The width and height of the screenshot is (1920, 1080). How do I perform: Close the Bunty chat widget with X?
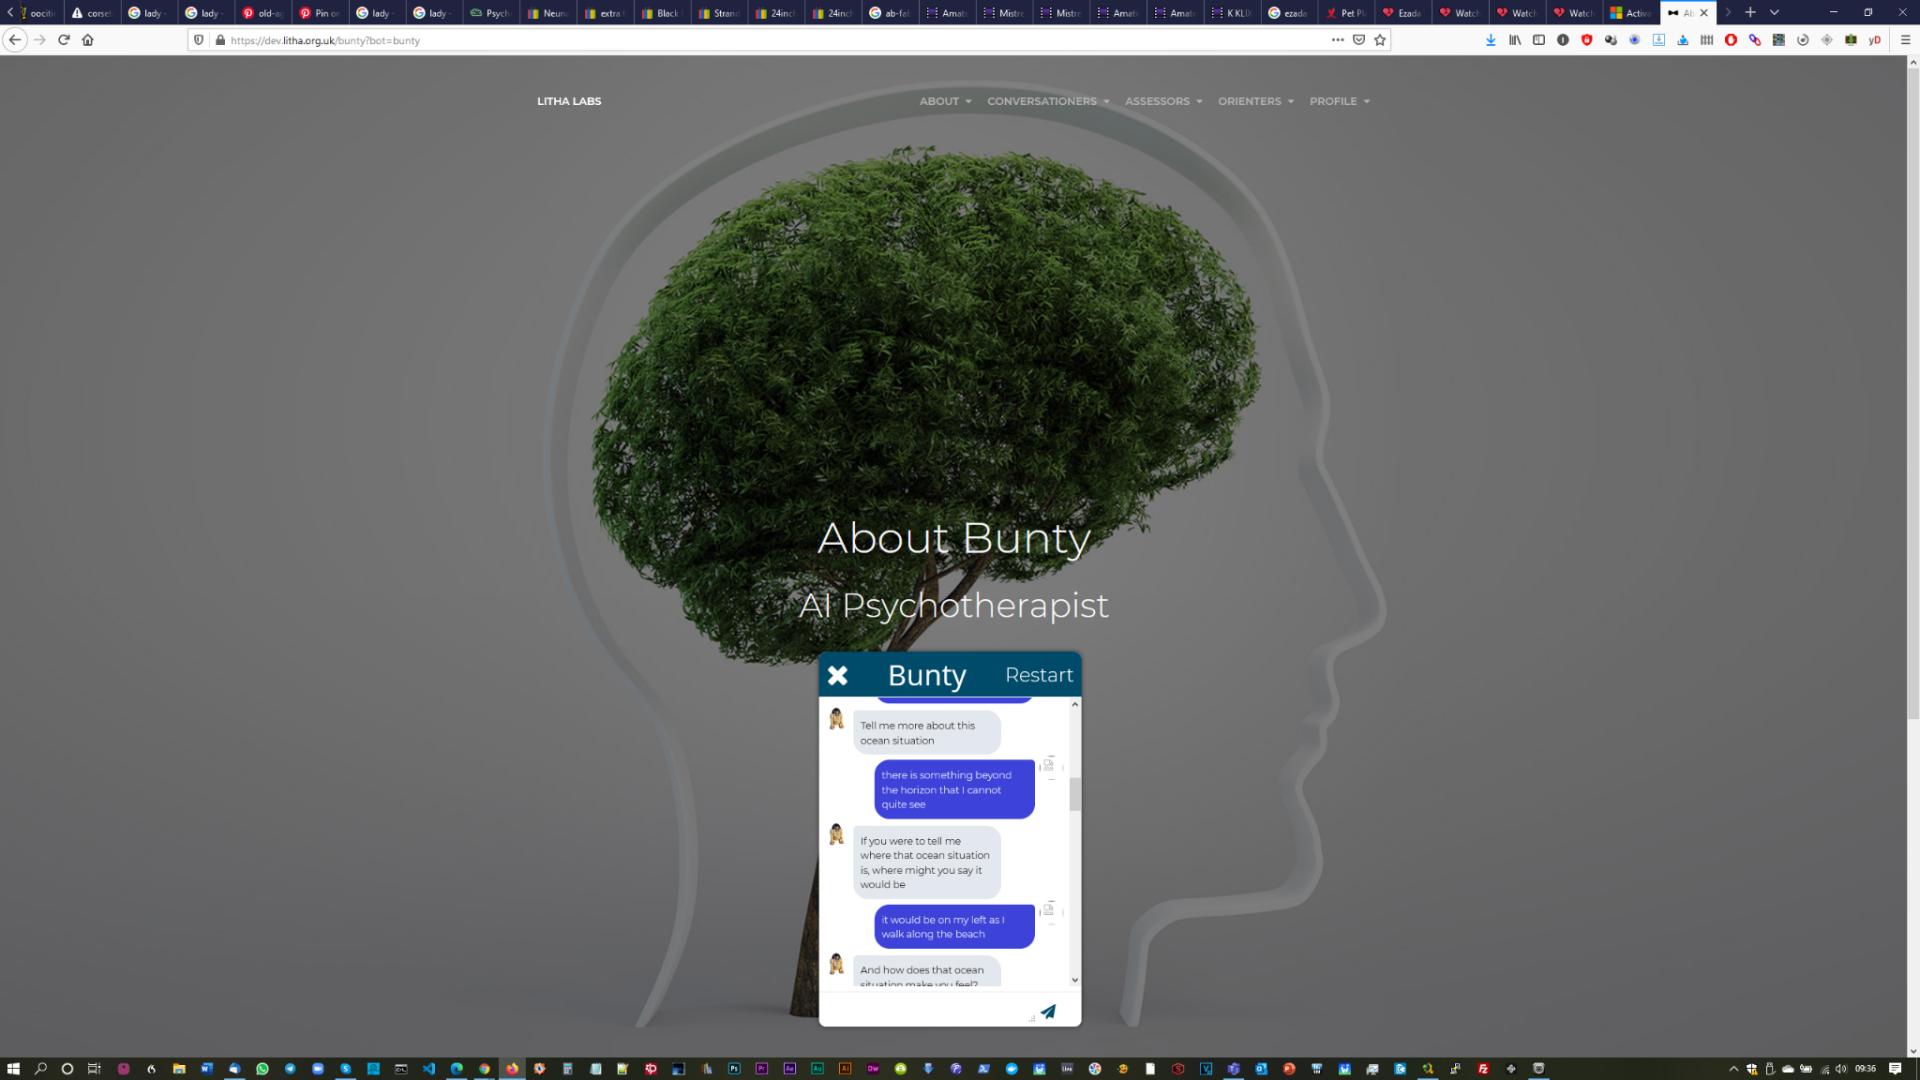click(x=837, y=676)
